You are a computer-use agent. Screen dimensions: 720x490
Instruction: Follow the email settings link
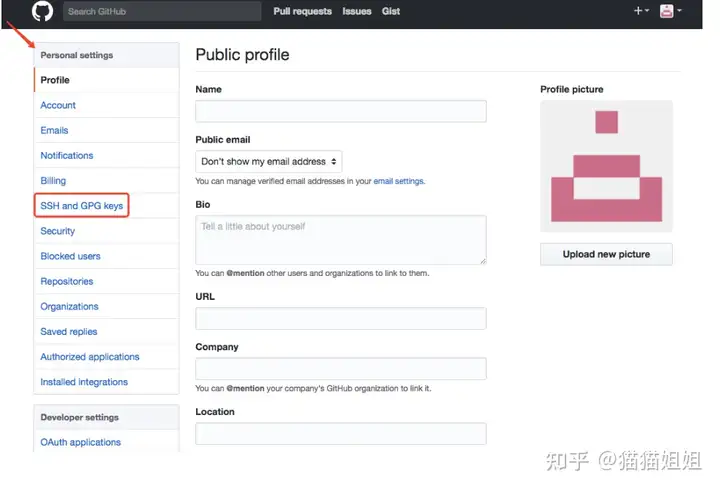point(398,181)
